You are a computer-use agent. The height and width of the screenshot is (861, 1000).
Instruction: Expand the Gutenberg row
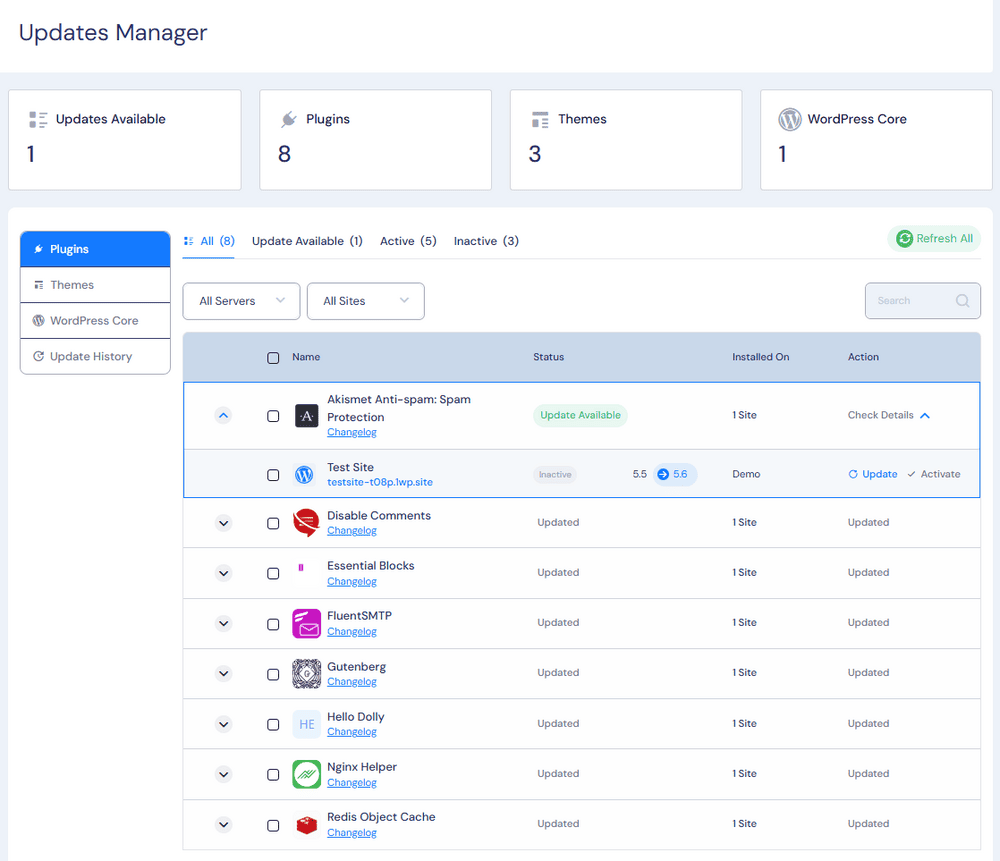(223, 673)
